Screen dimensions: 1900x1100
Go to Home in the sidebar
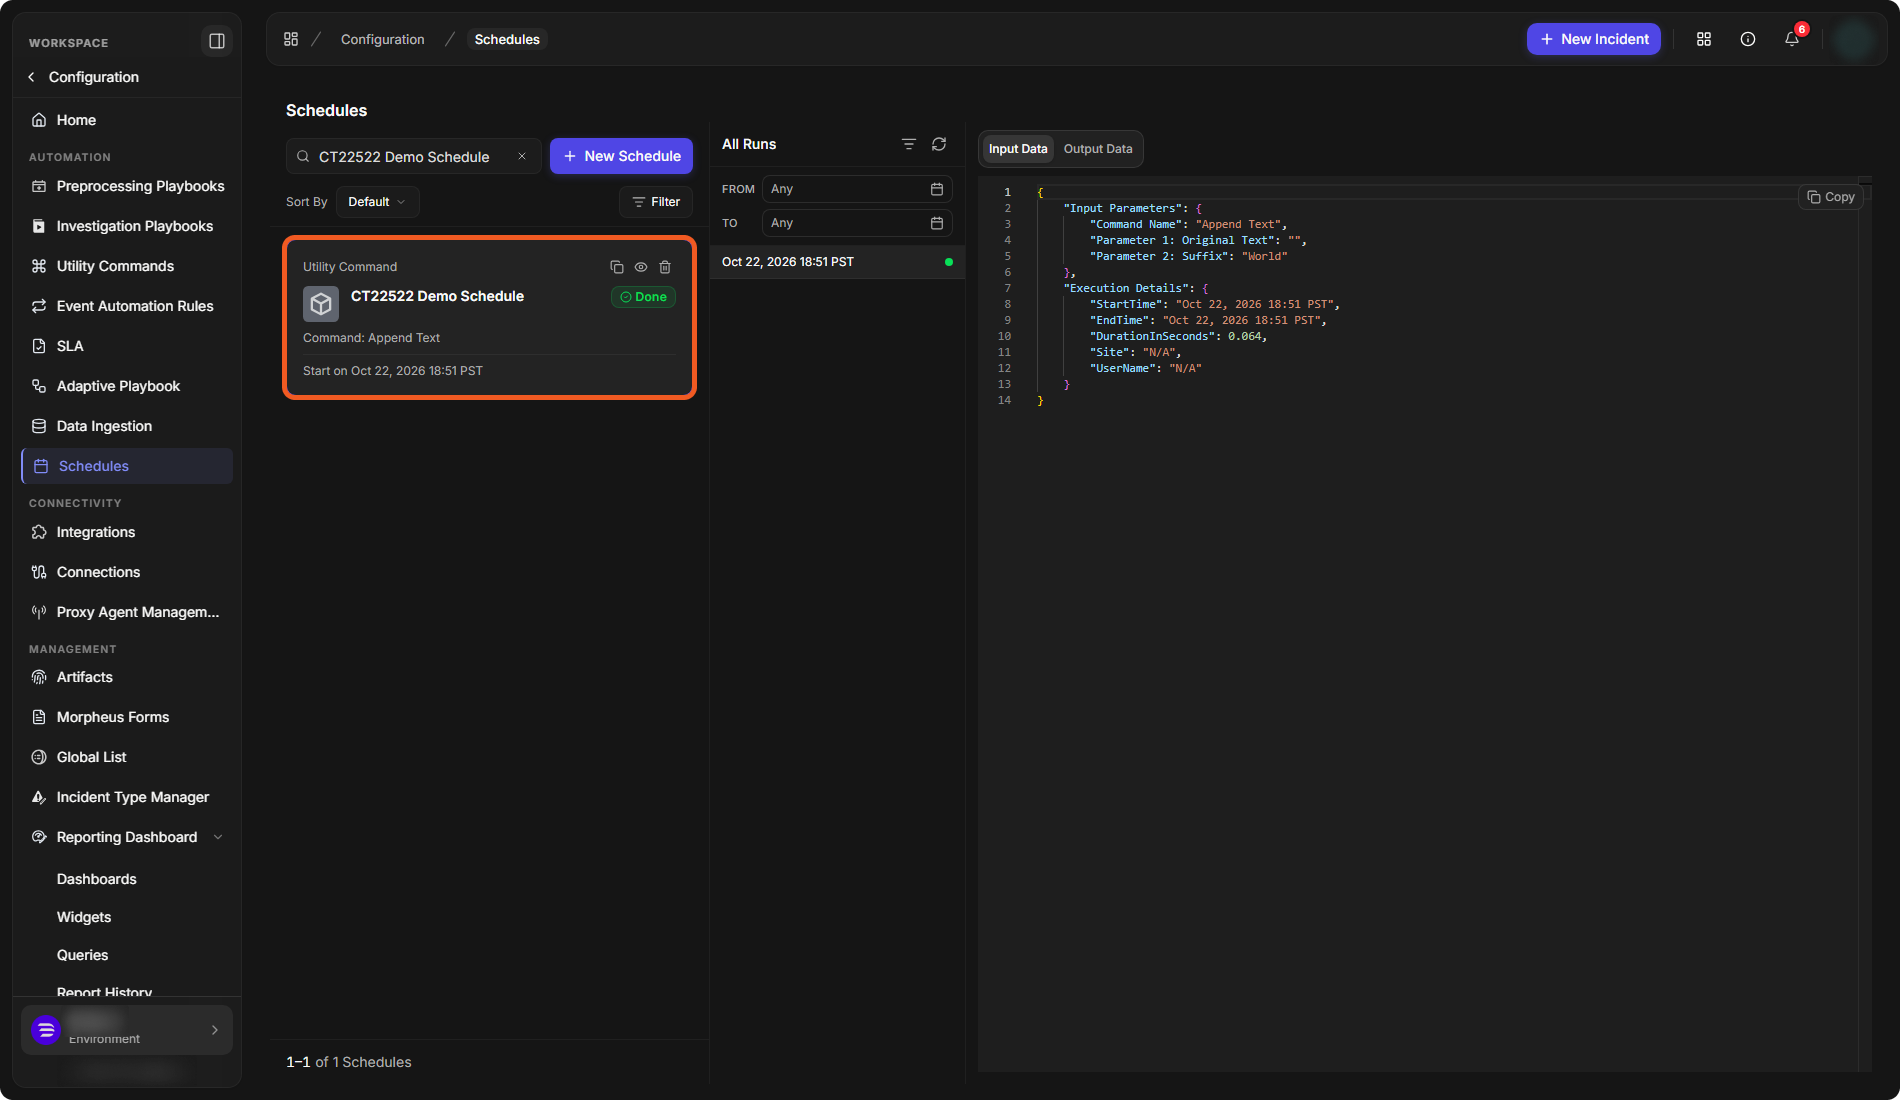127,120
